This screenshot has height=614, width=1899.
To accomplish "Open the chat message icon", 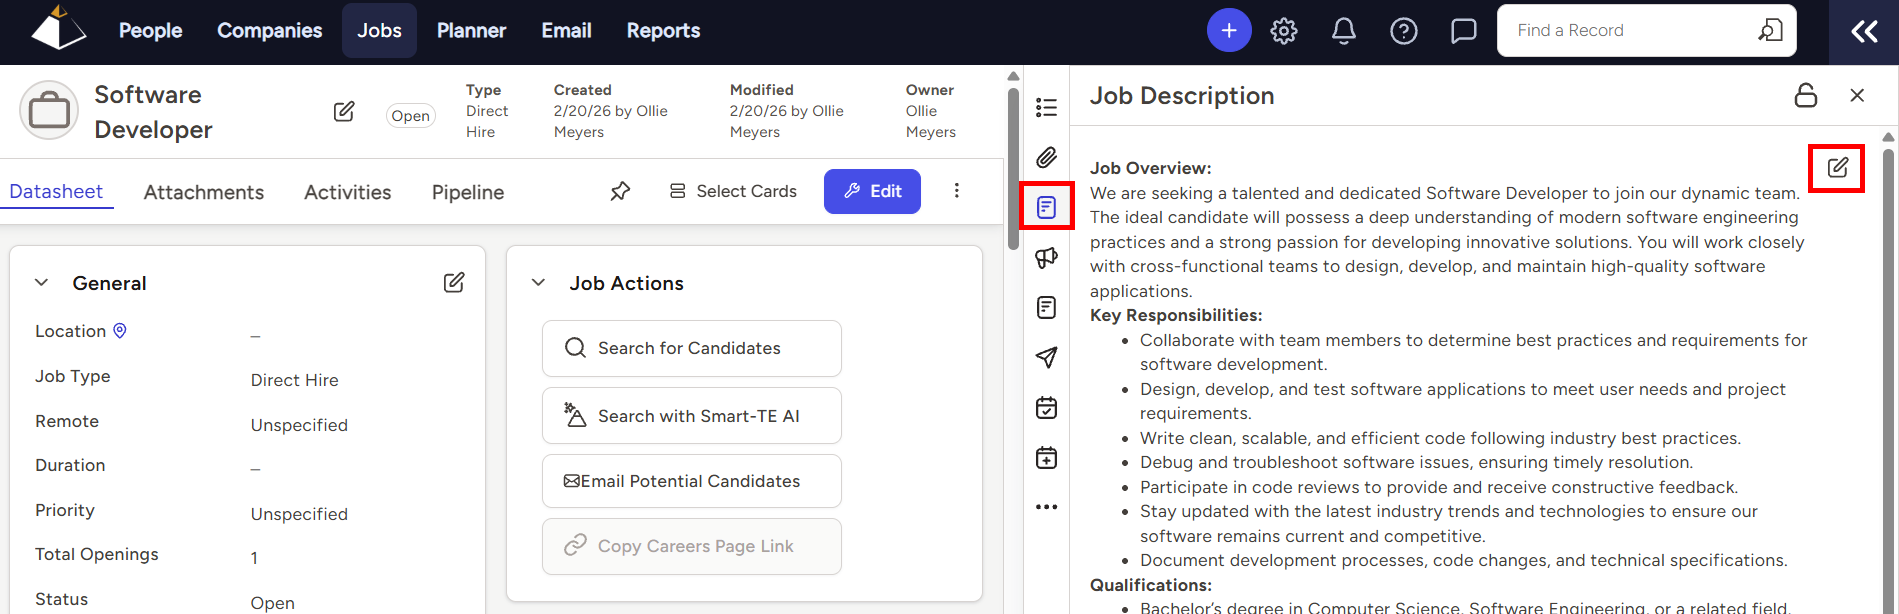I will click(1464, 31).
